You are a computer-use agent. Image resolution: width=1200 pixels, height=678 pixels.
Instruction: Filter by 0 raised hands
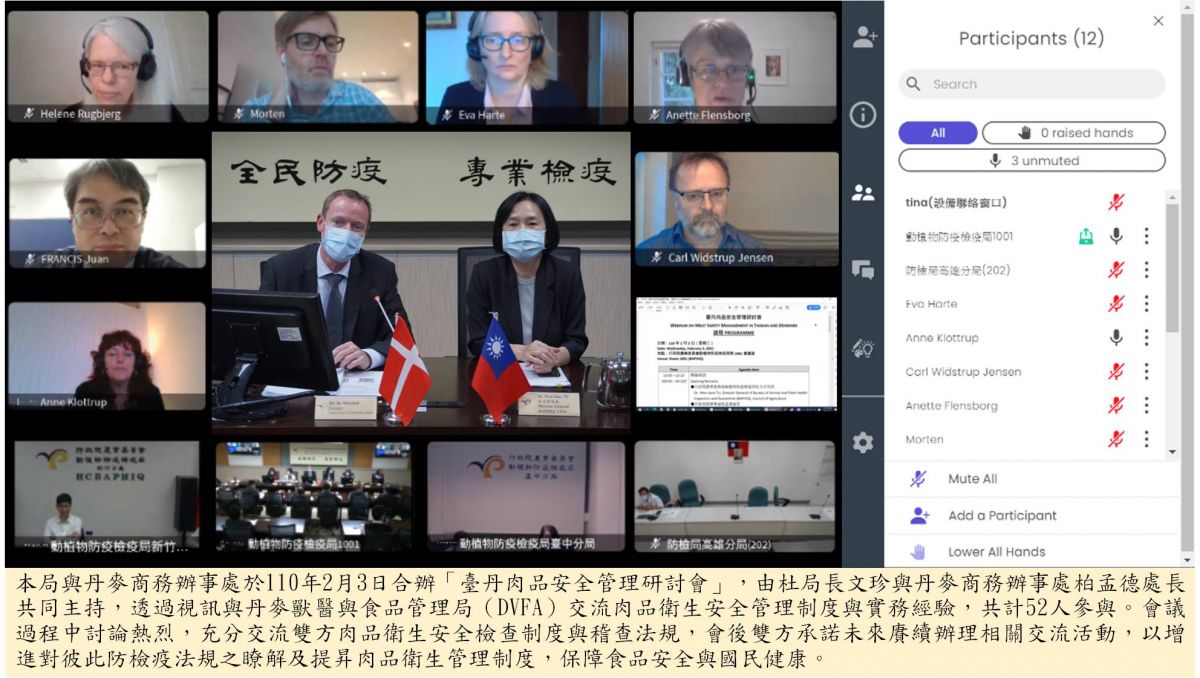point(1073,133)
